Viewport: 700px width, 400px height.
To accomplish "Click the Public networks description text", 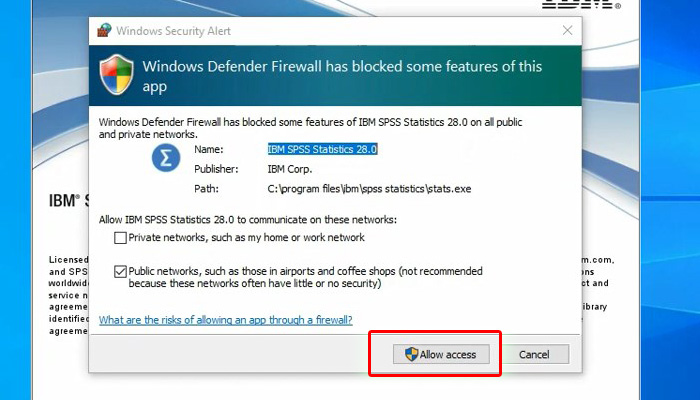I will pyautogui.click(x=305, y=277).
